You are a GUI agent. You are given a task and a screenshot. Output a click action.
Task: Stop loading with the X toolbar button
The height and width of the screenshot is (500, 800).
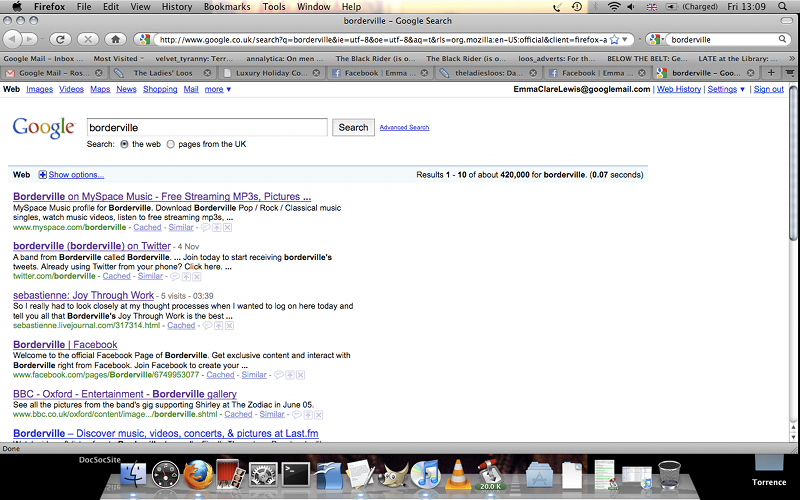(x=88, y=39)
